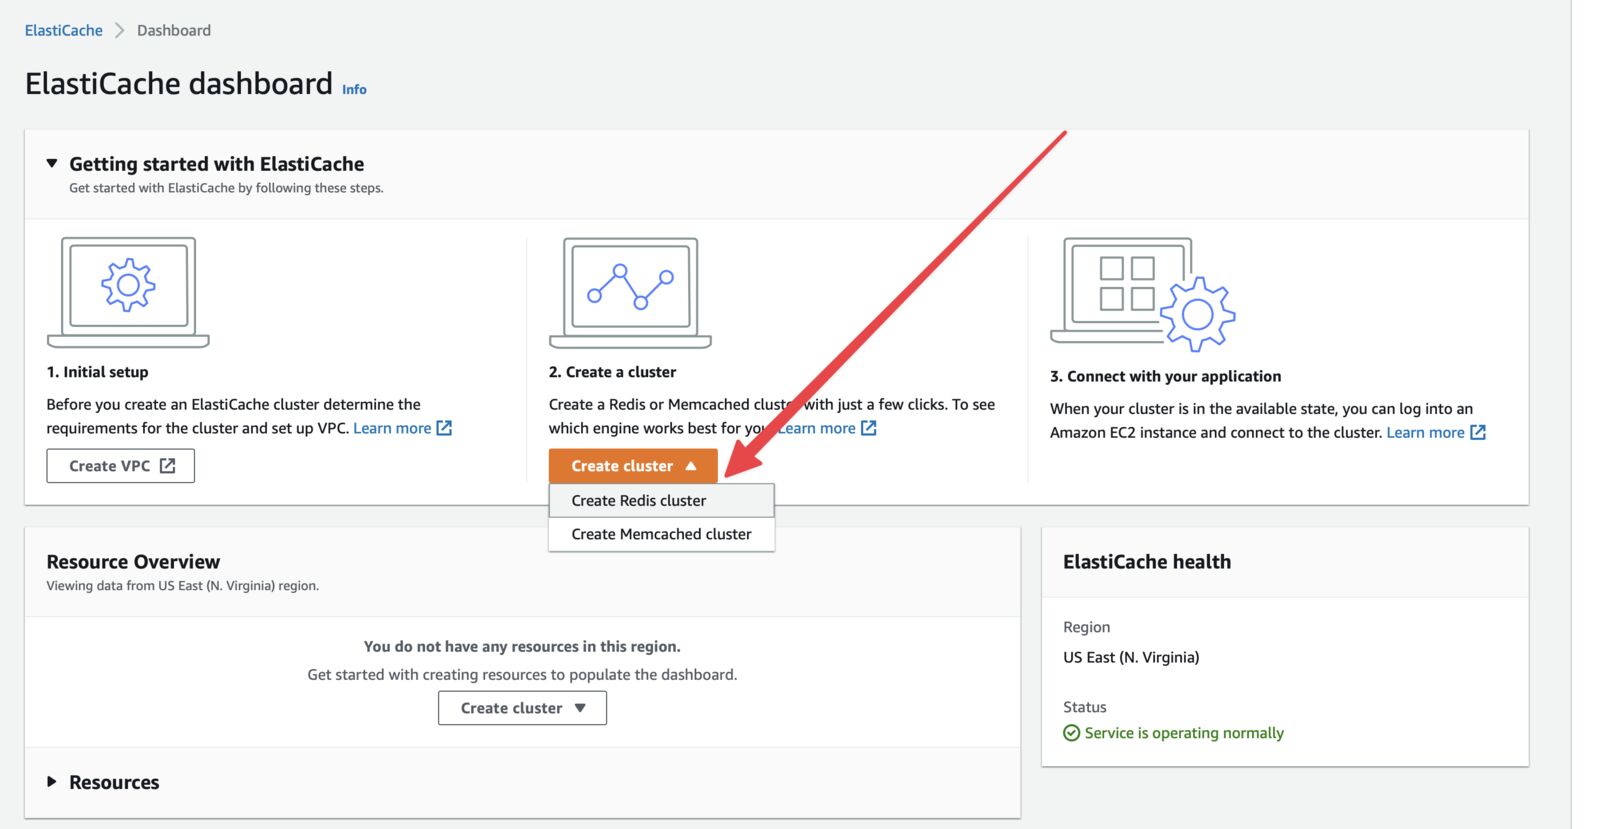Click the Initial setup gear laptop icon
Image resolution: width=1600 pixels, height=829 pixels.
click(128, 292)
